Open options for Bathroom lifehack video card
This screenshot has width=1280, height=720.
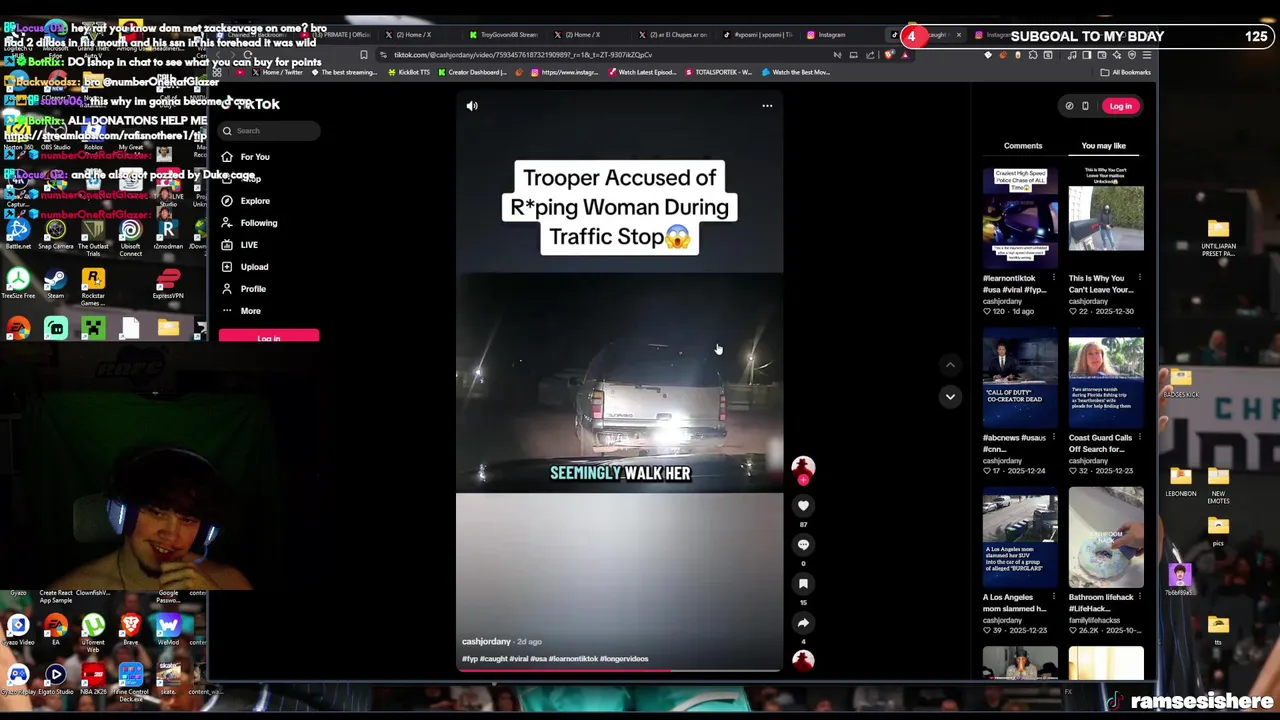click(1139, 597)
